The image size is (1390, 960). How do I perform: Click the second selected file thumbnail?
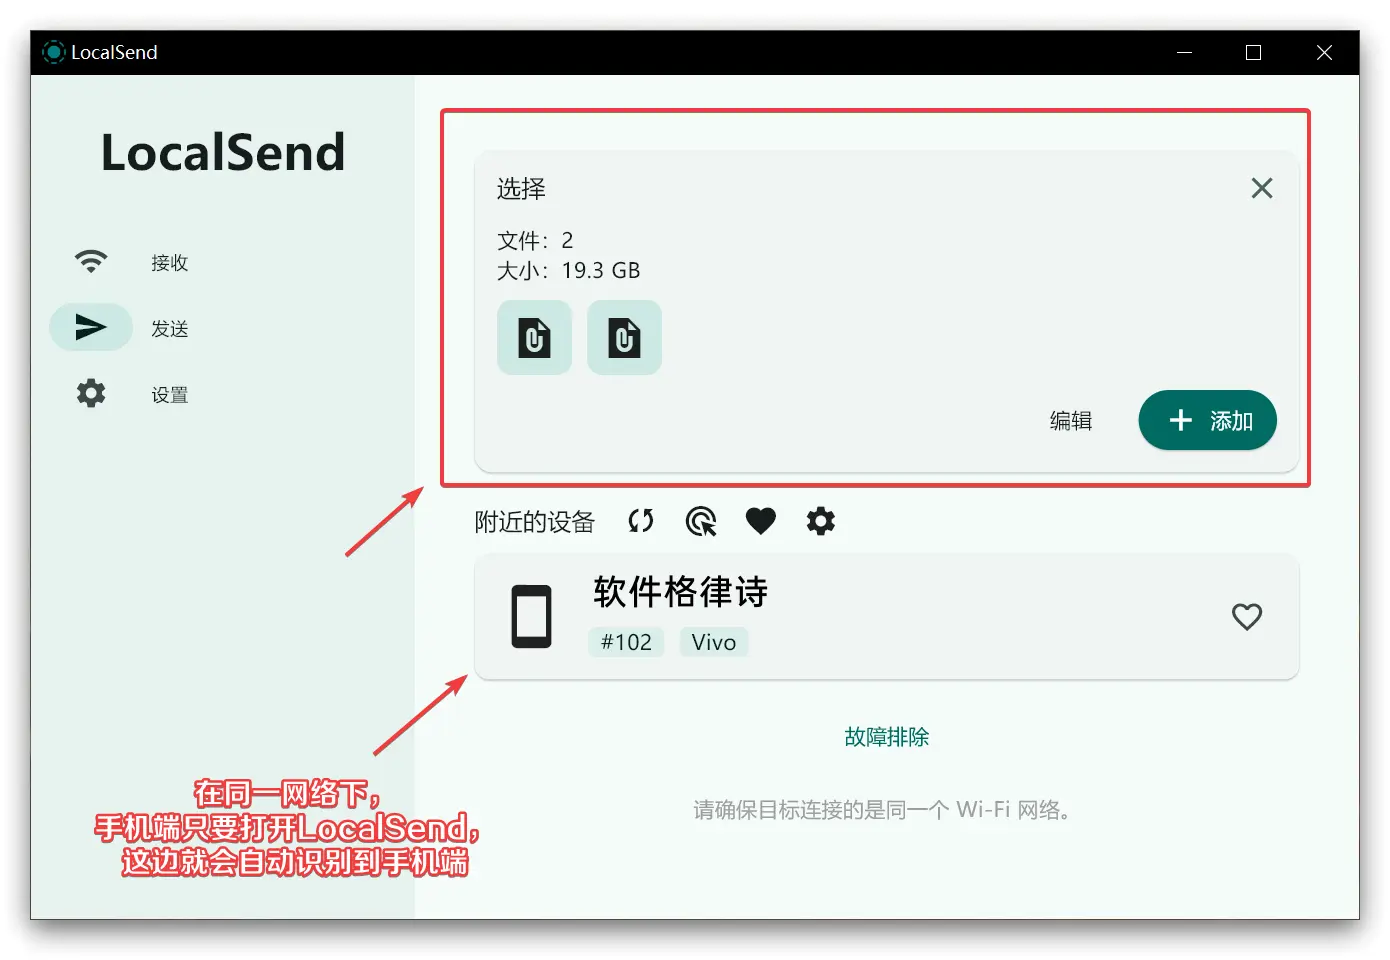coord(624,338)
